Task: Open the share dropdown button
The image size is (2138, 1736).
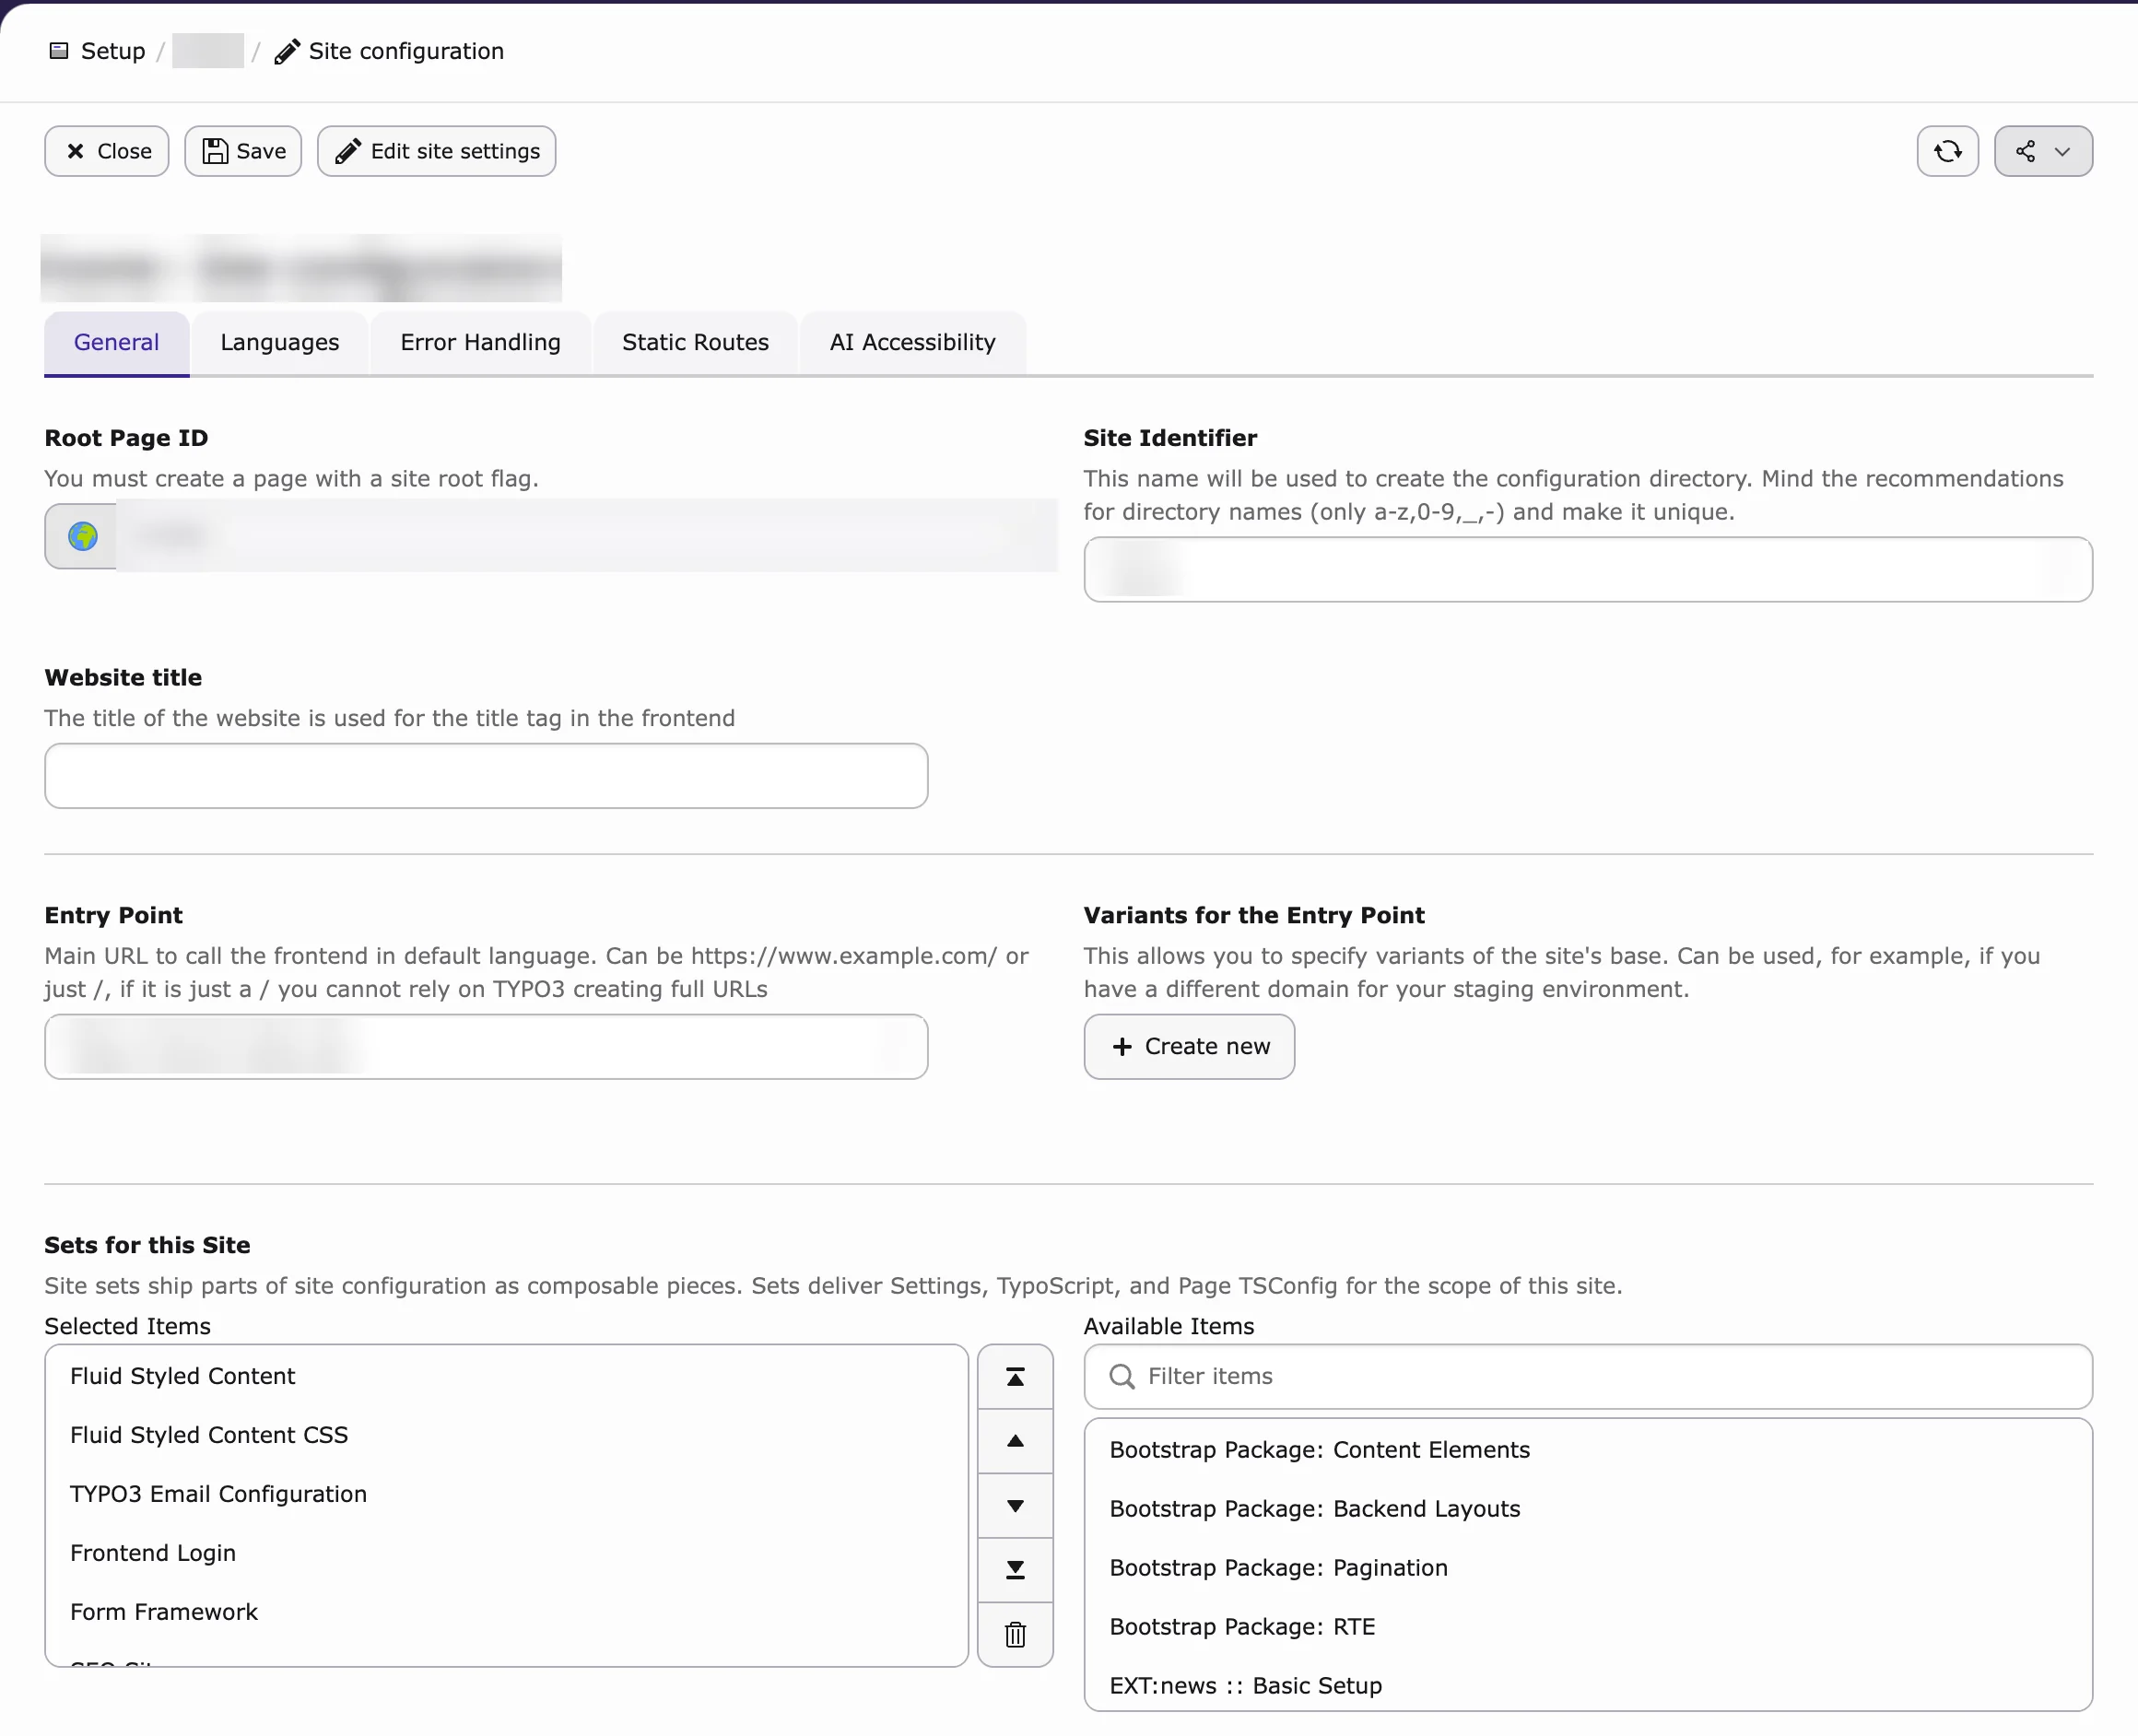Action: (2042, 151)
